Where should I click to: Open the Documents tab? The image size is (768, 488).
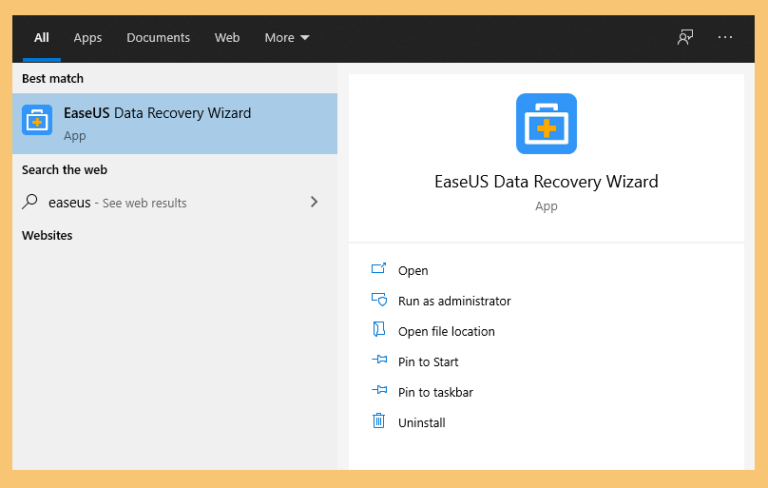(158, 38)
